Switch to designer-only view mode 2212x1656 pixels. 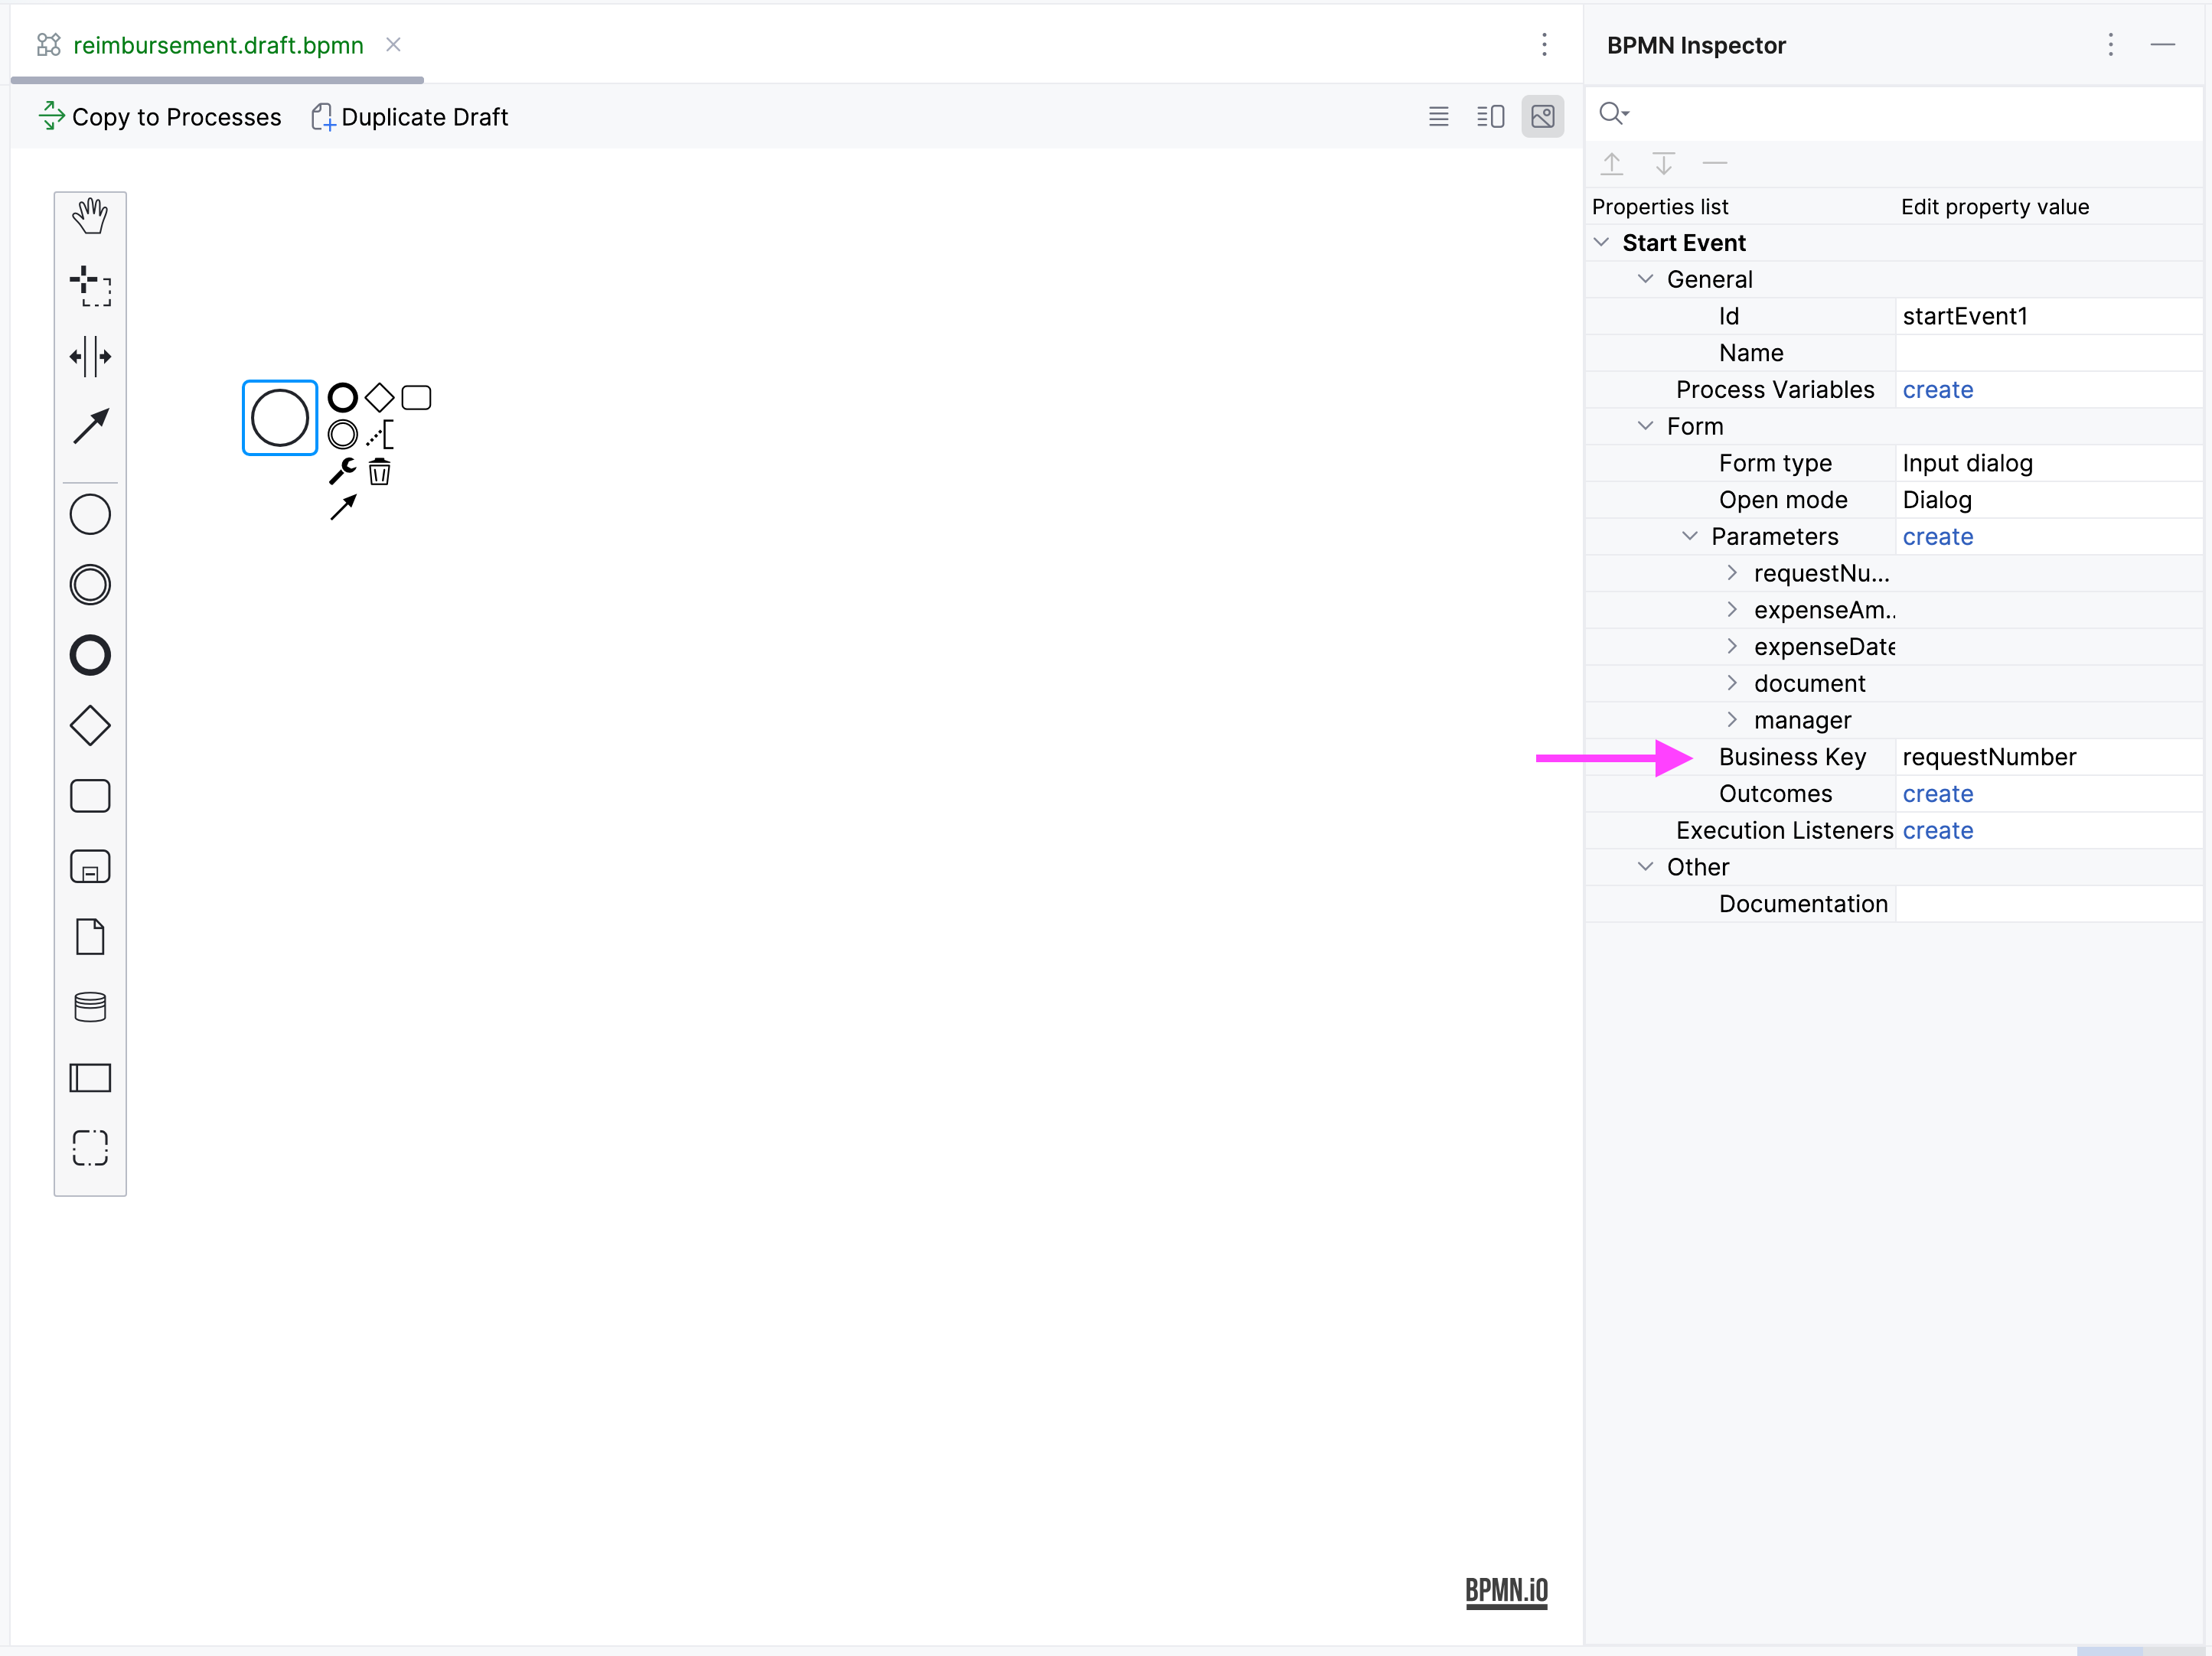pos(1542,117)
